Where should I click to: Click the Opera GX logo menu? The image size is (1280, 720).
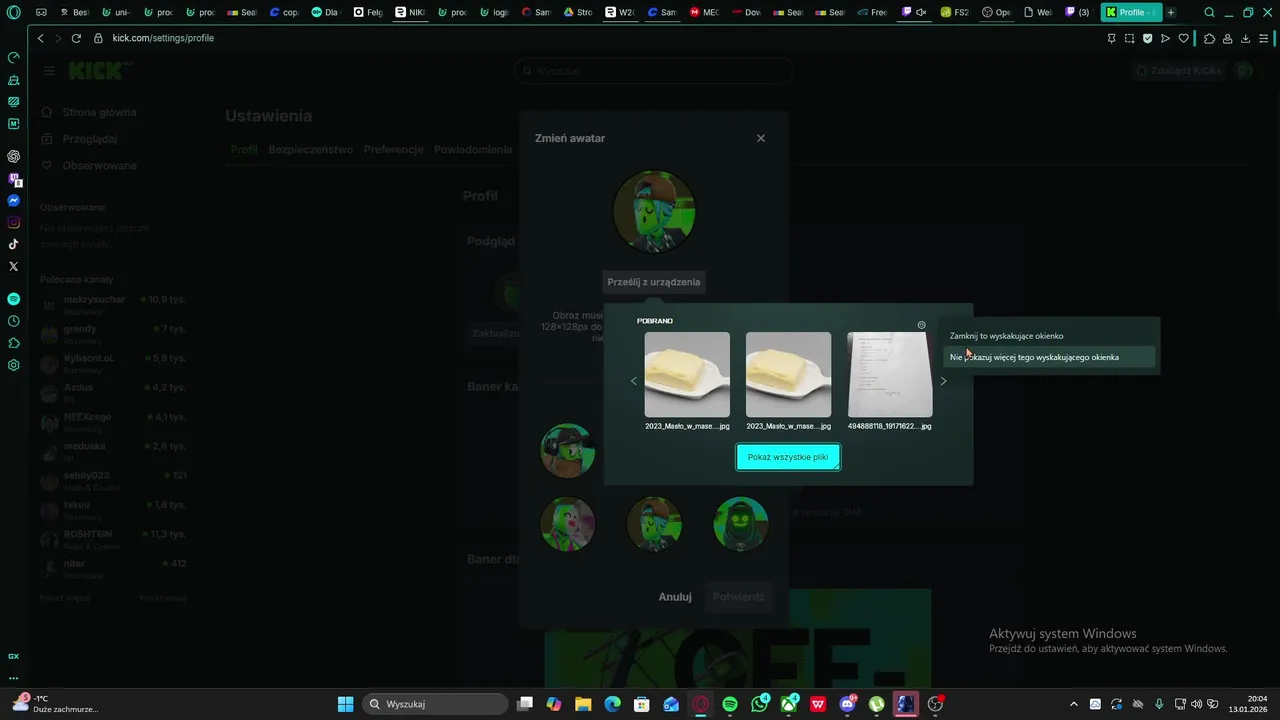(14, 13)
